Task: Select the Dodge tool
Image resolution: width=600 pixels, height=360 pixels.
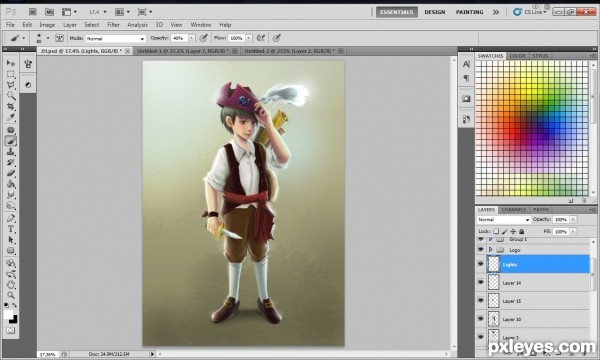Action: coord(11,206)
